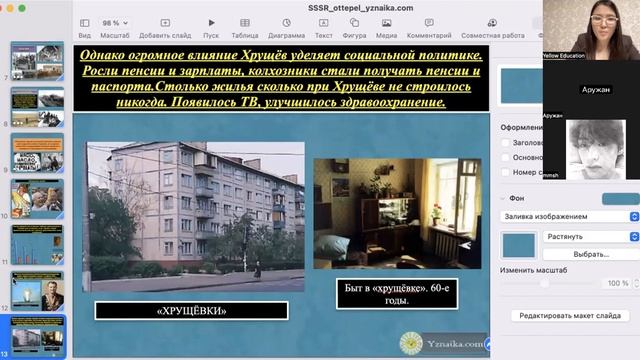This screenshot has width=640, height=360.
Task: Click the sketch-portrait participant video tile
Action: 591,149
